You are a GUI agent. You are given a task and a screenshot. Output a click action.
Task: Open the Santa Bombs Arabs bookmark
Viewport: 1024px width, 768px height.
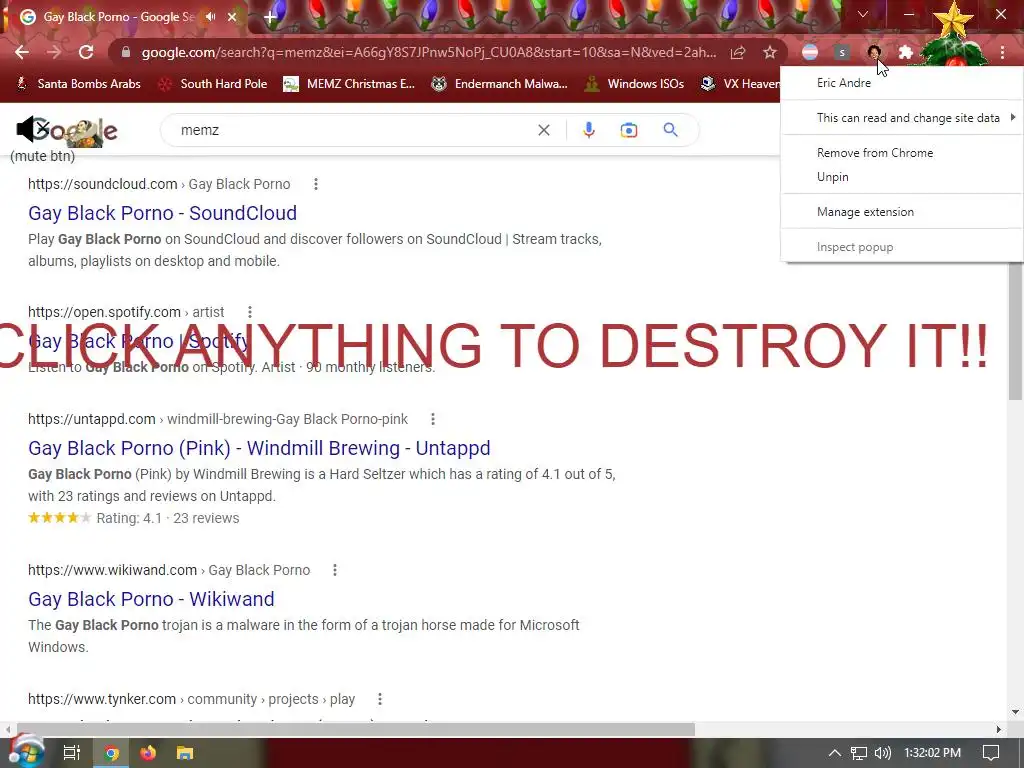tap(78, 84)
